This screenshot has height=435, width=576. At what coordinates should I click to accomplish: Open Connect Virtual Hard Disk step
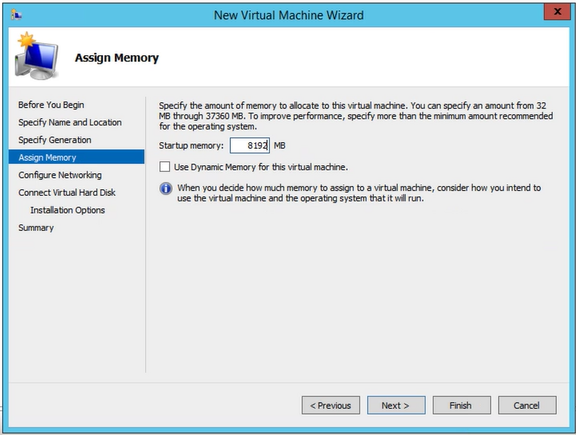(x=67, y=193)
